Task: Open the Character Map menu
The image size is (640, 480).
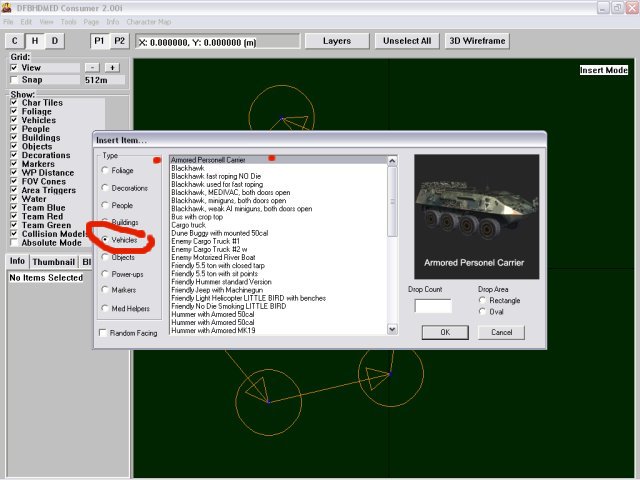Action: click(146, 21)
